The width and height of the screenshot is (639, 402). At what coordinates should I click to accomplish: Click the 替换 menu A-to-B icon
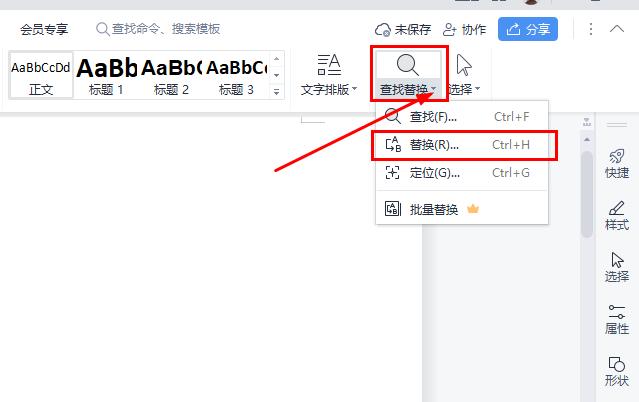click(393, 144)
